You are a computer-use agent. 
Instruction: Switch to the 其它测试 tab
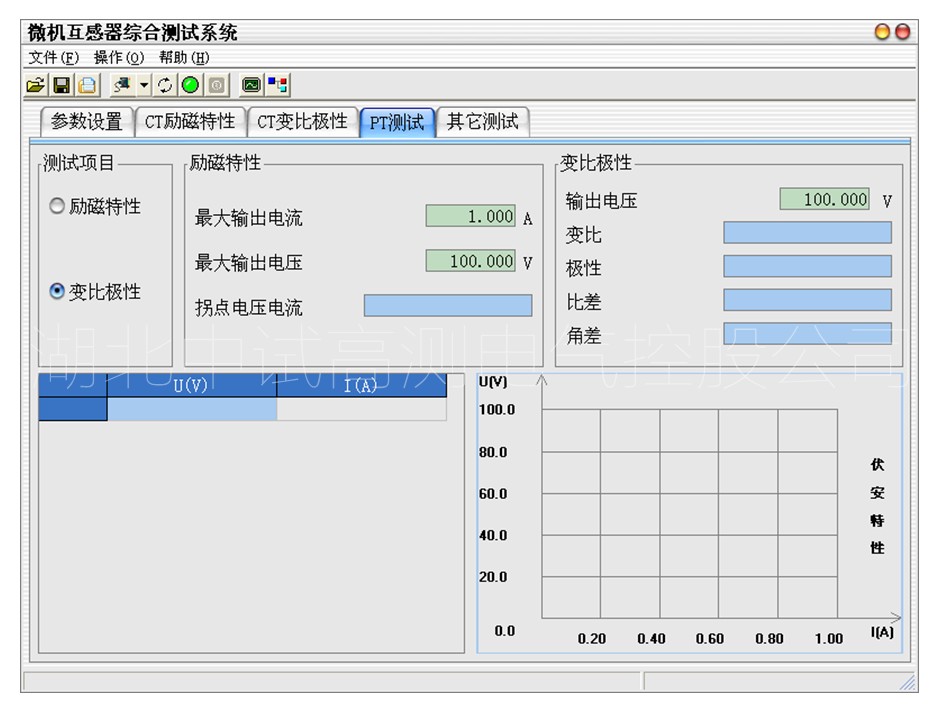point(482,122)
